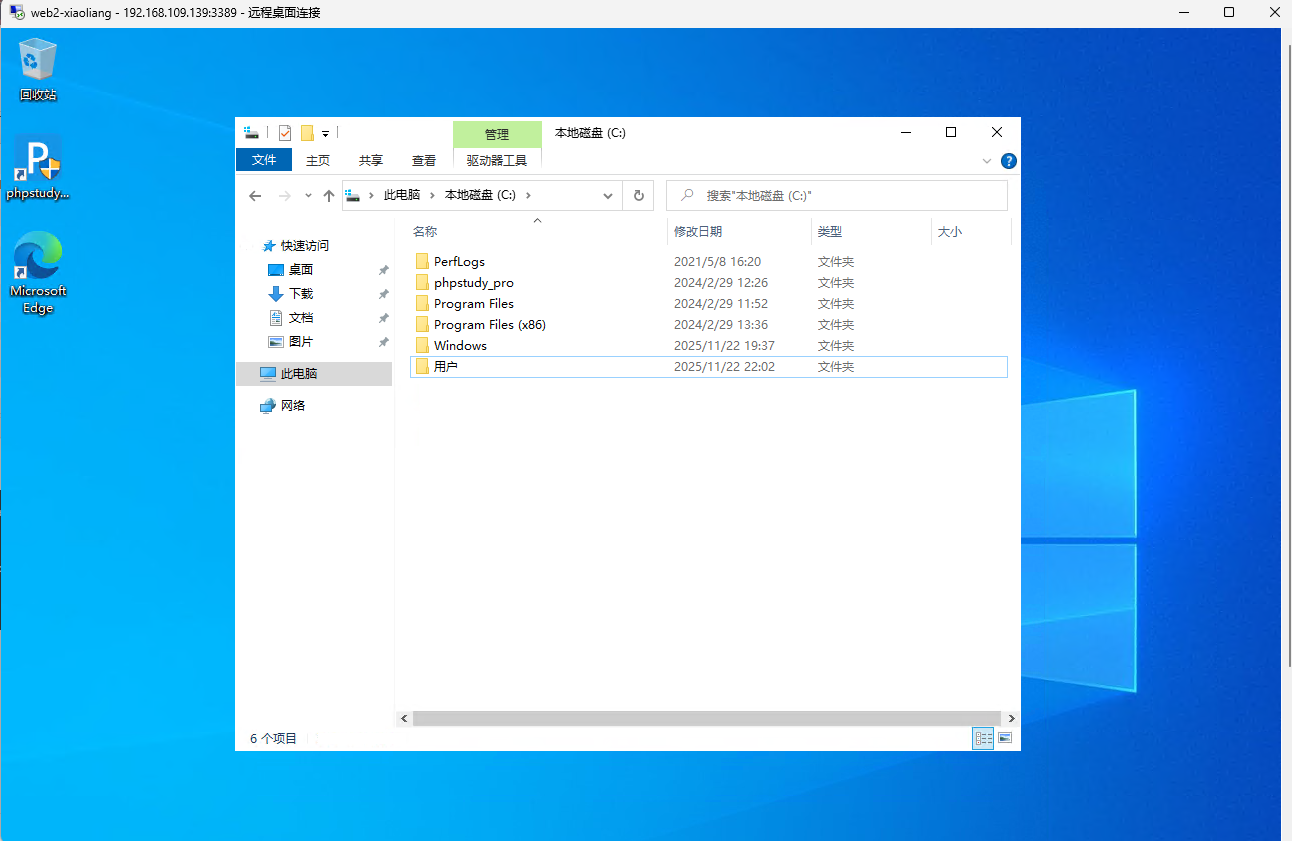
Task: Open 下载 in the navigation pane
Action: coord(301,294)
